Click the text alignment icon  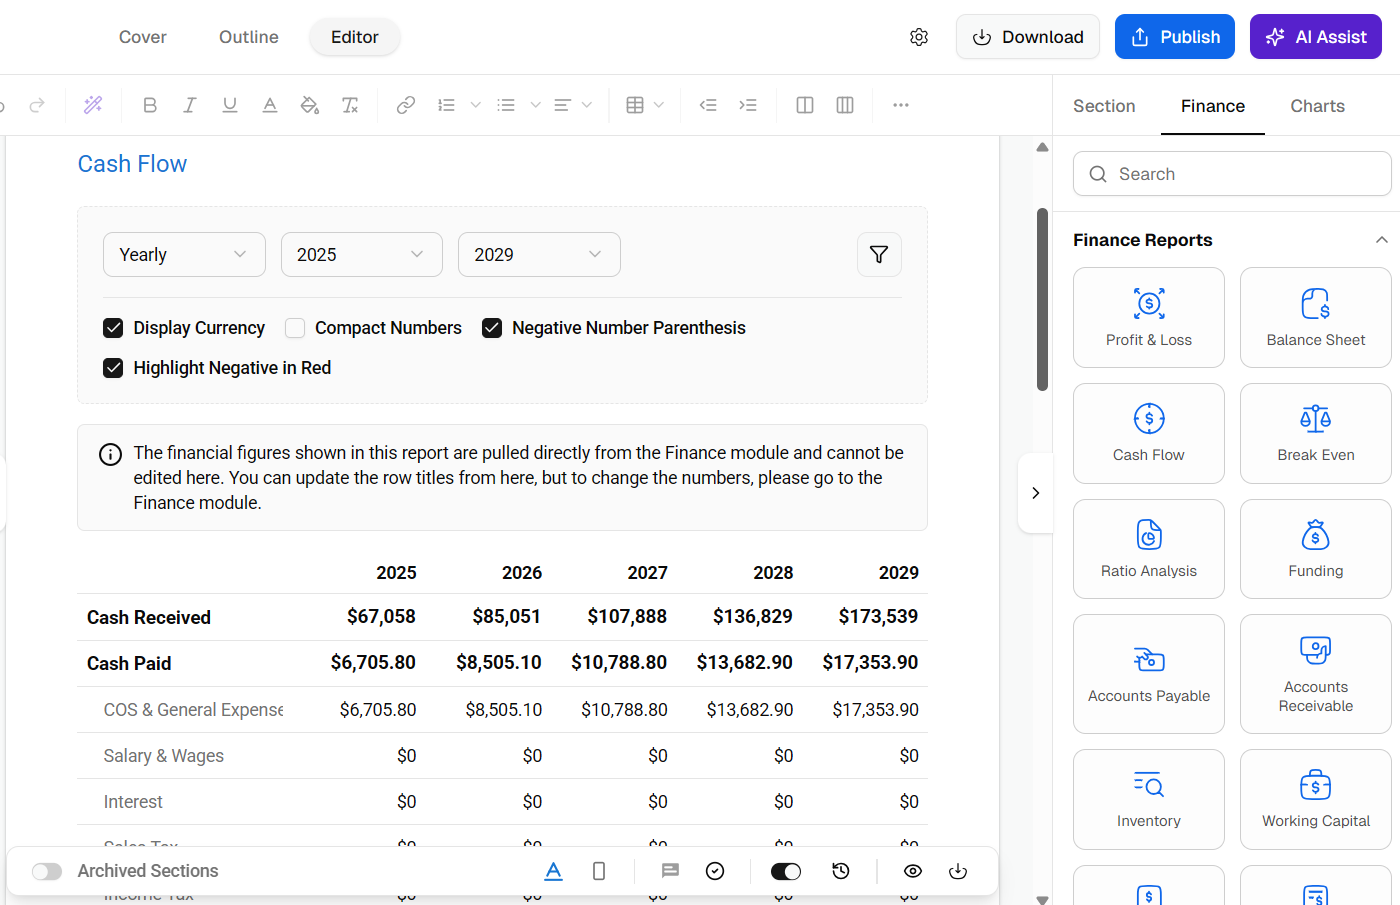tap(563, 105)
